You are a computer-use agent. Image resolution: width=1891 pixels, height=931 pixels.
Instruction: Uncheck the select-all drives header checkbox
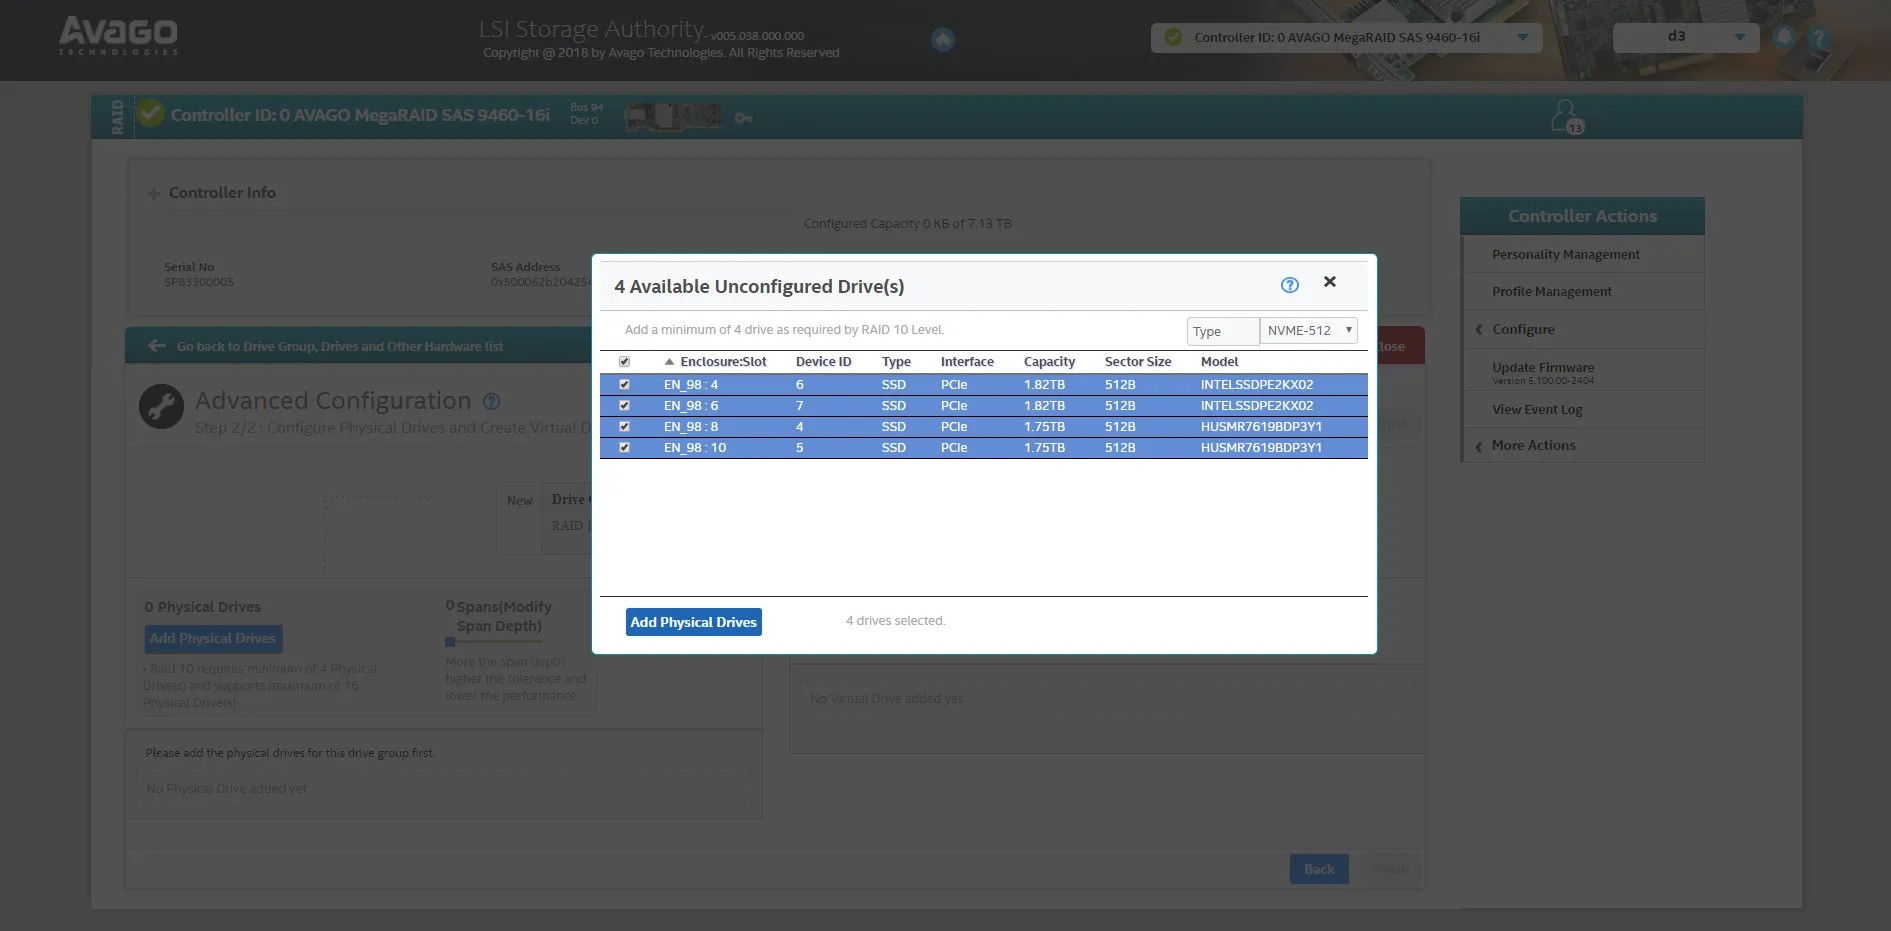[x=624, y=362]
